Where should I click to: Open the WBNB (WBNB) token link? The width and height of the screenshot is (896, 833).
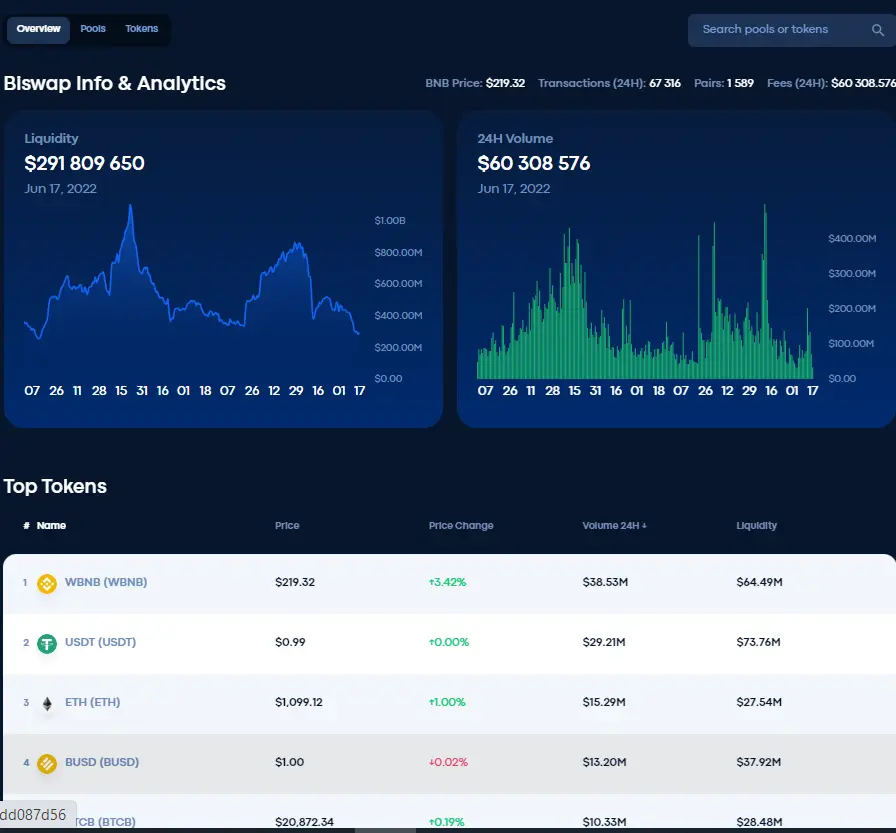pos(106,582)
